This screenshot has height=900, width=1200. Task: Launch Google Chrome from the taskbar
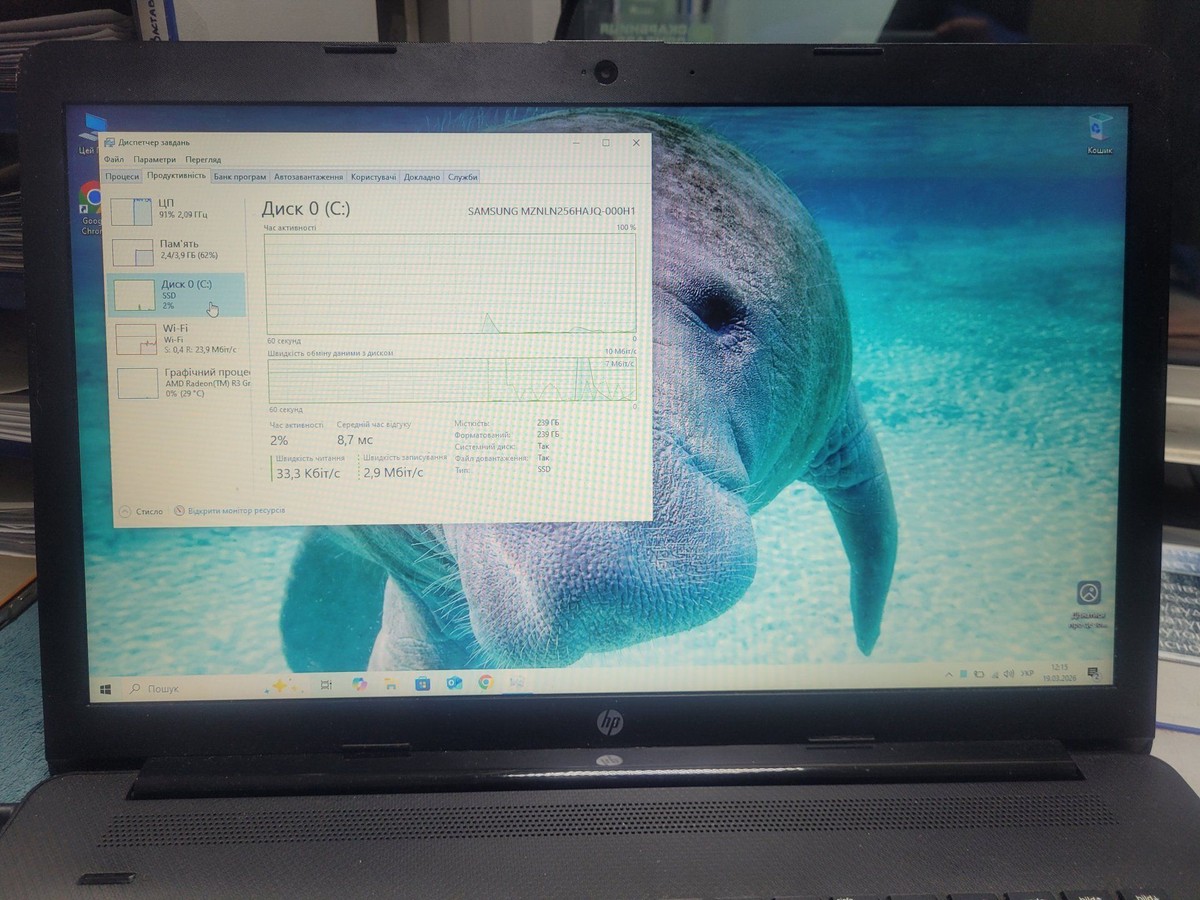485,683
